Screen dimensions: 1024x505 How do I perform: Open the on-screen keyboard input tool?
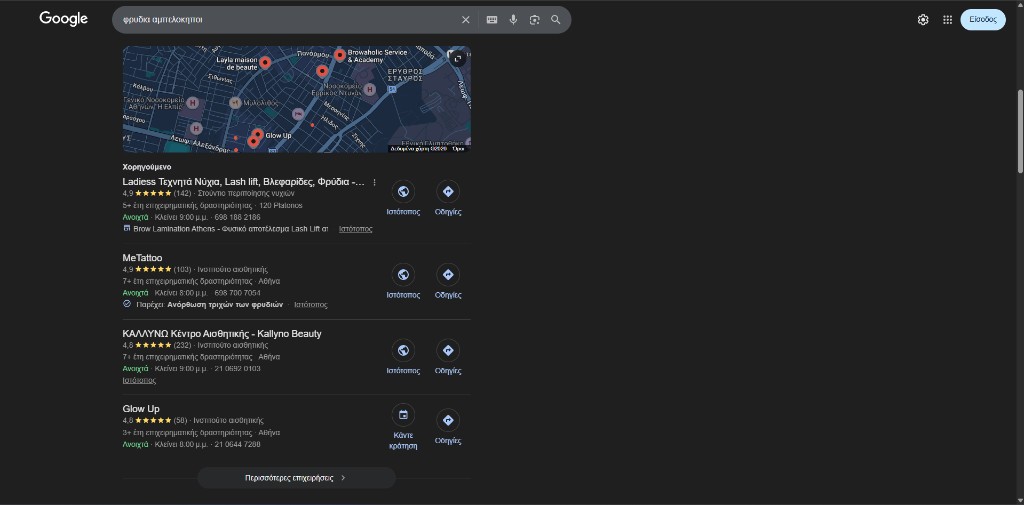pos(492,20)
